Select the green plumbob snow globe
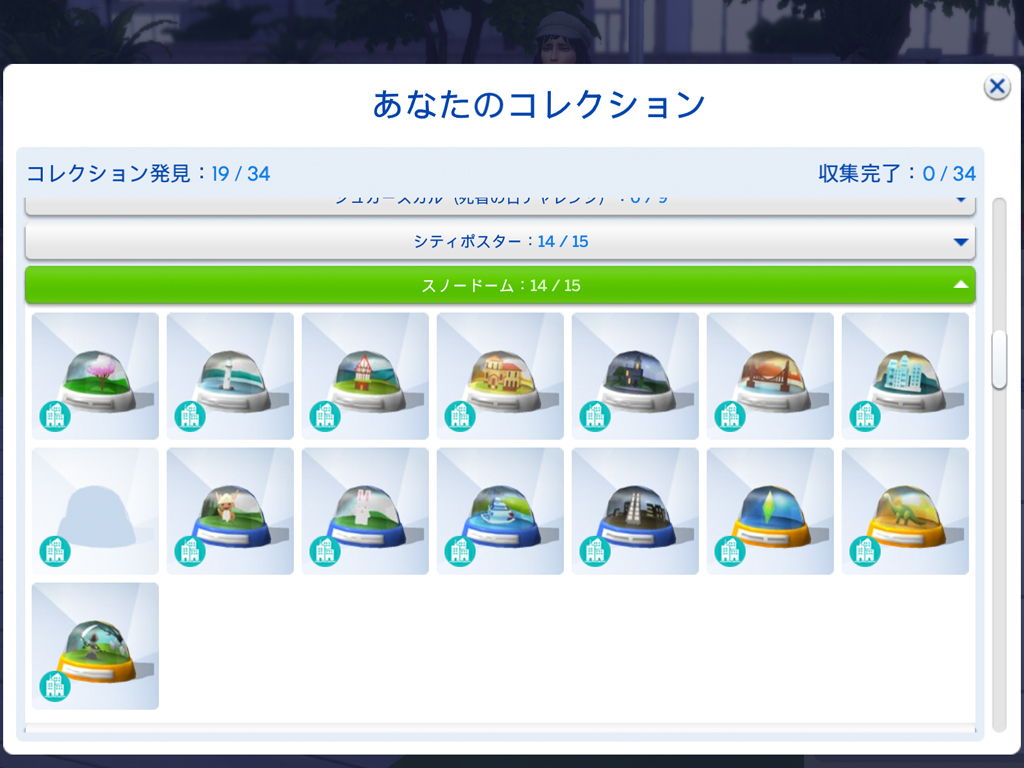1024x768 pixels. click(770, 511)
